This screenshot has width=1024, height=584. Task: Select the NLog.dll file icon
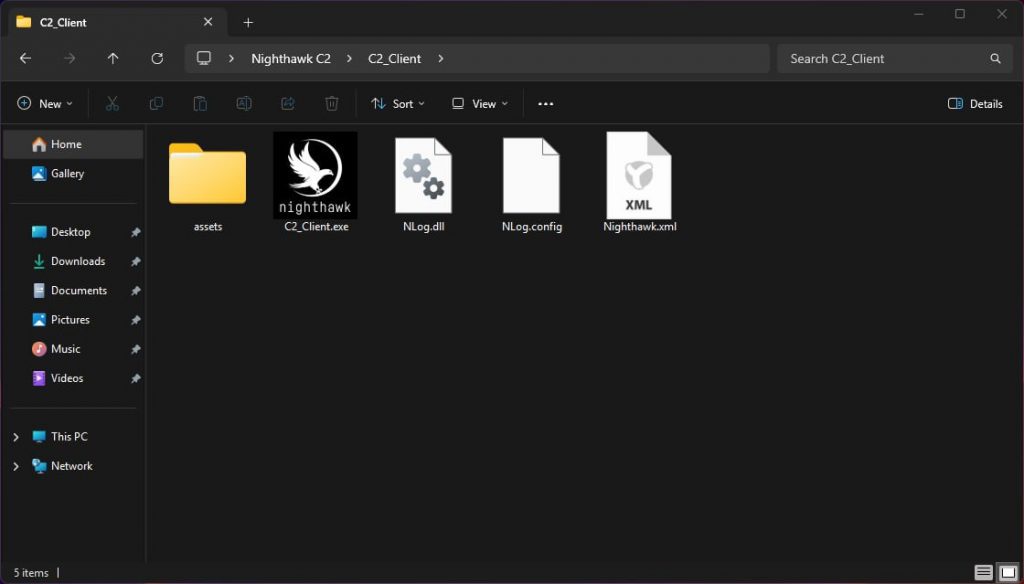point(423,176)
